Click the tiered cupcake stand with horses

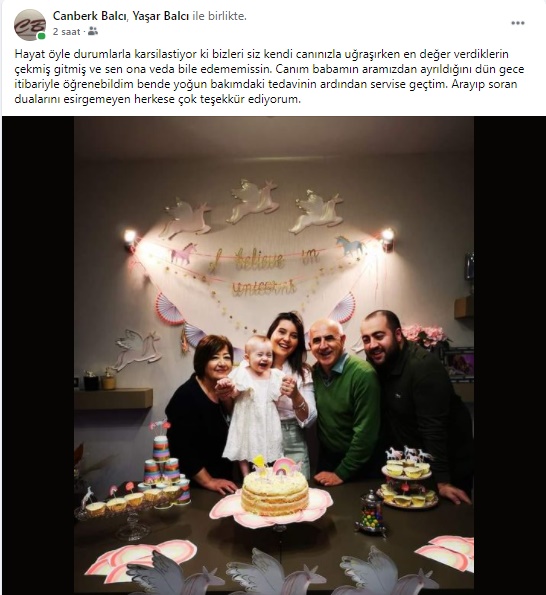(408, 479)
